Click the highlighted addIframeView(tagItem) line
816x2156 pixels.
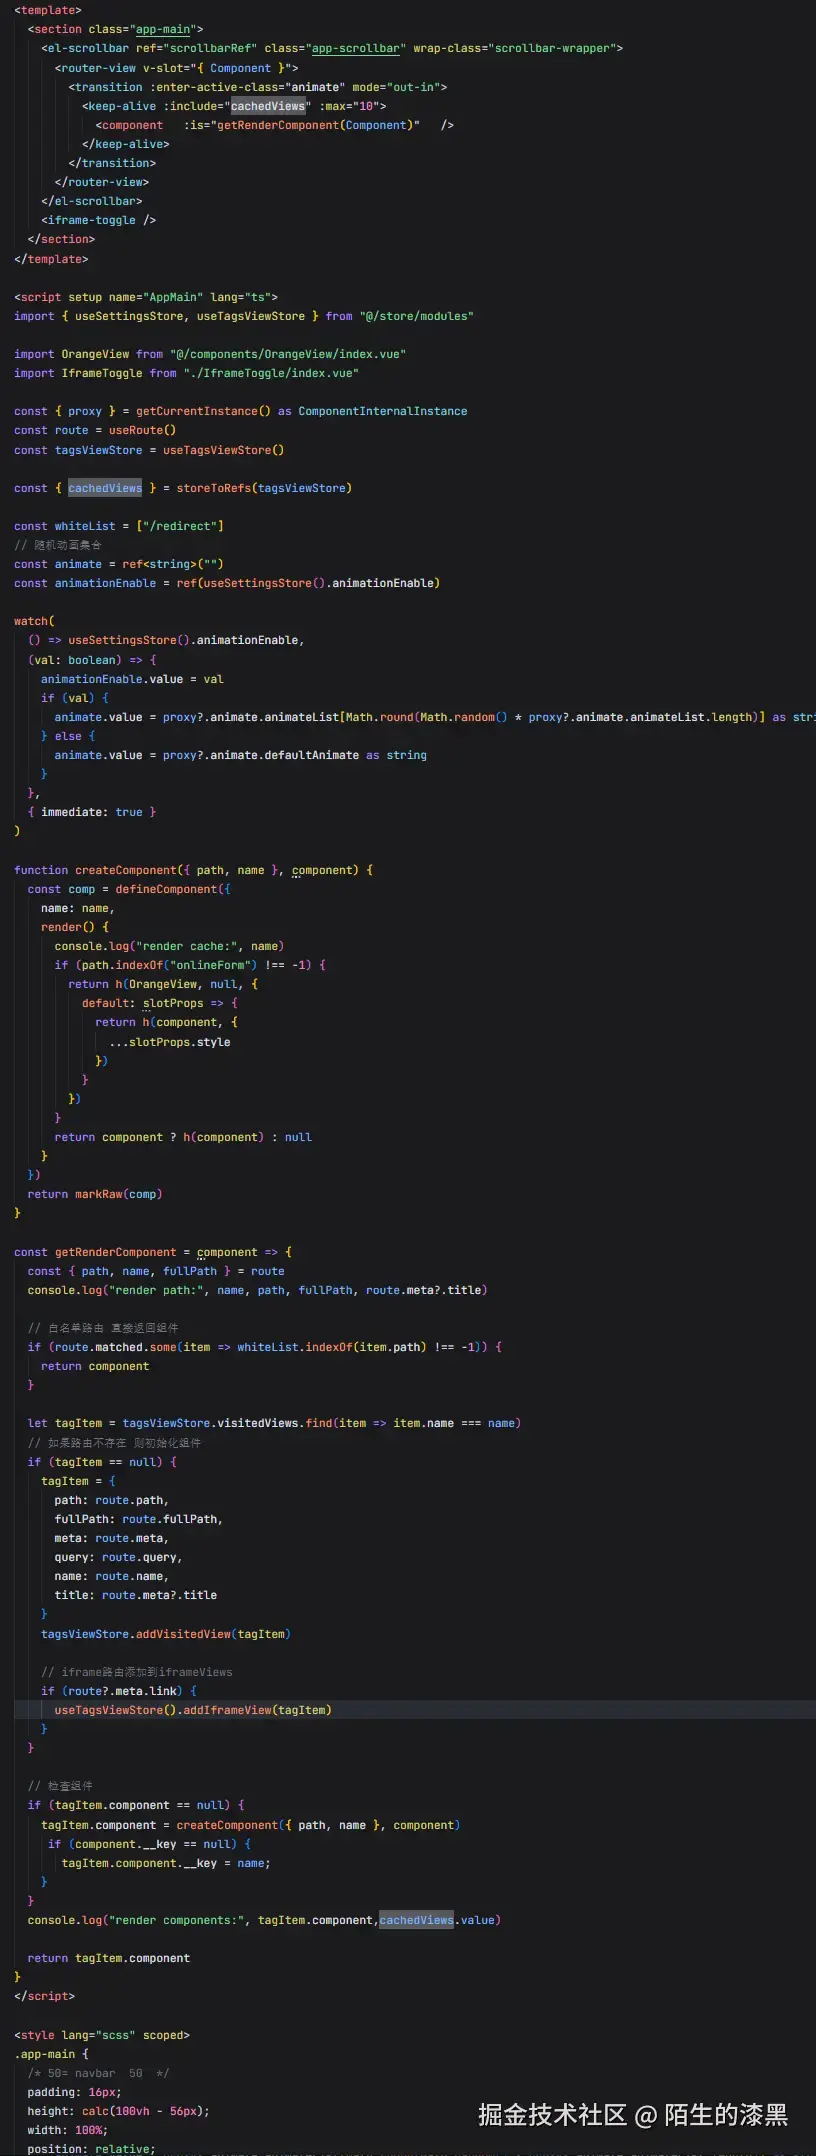tap(193, 1710)
